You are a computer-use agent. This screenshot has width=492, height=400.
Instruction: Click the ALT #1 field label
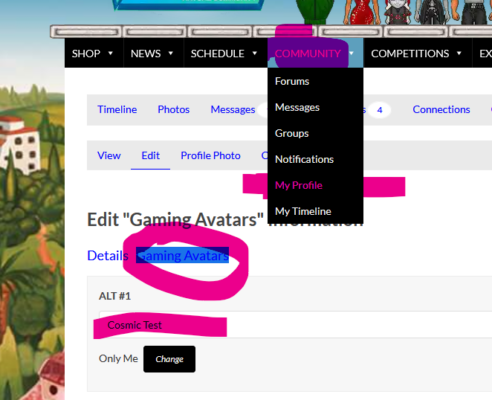(x=115, y=296)
